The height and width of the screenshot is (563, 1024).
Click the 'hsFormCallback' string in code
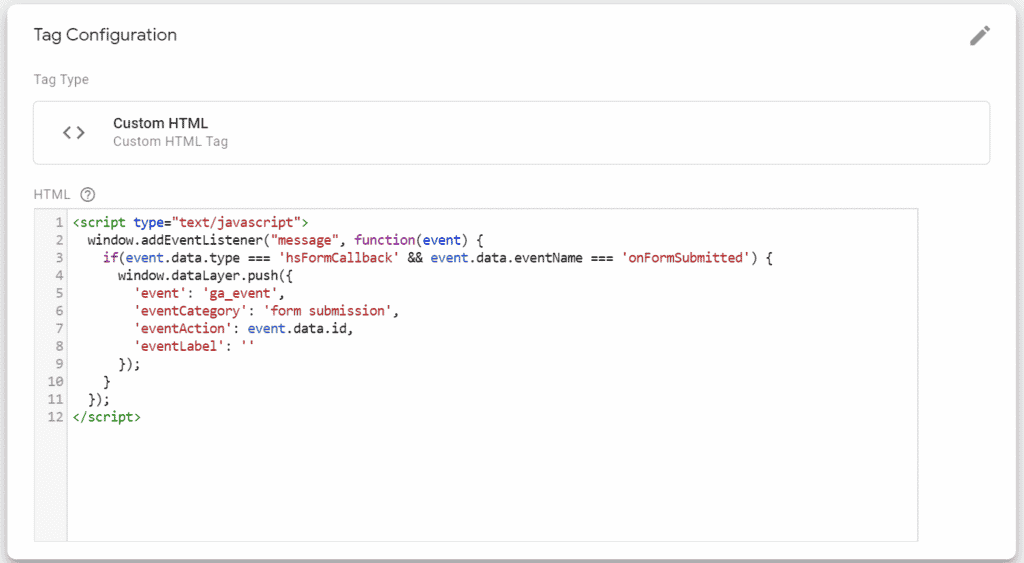(338, 258)
